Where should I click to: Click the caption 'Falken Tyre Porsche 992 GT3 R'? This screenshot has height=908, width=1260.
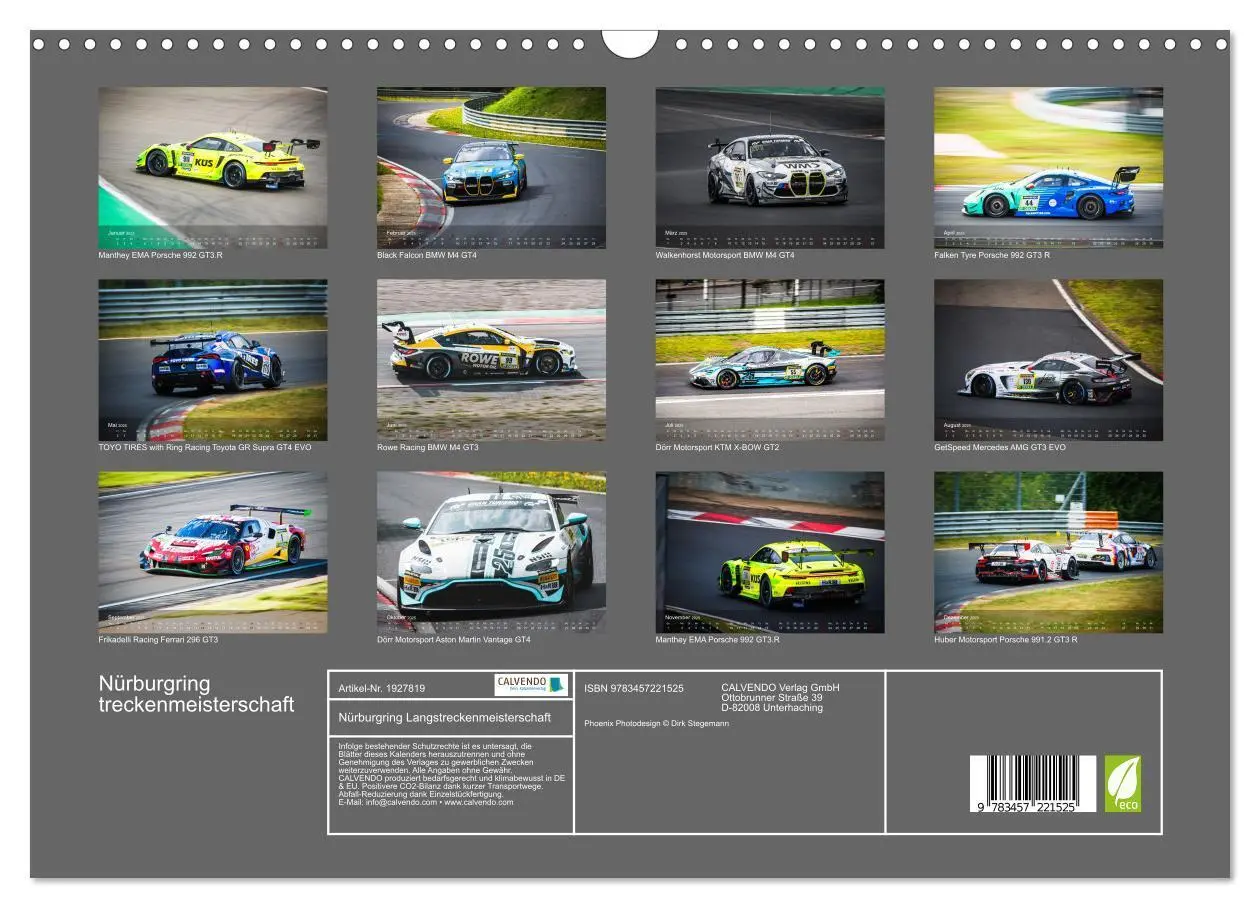tap(992, 255)
